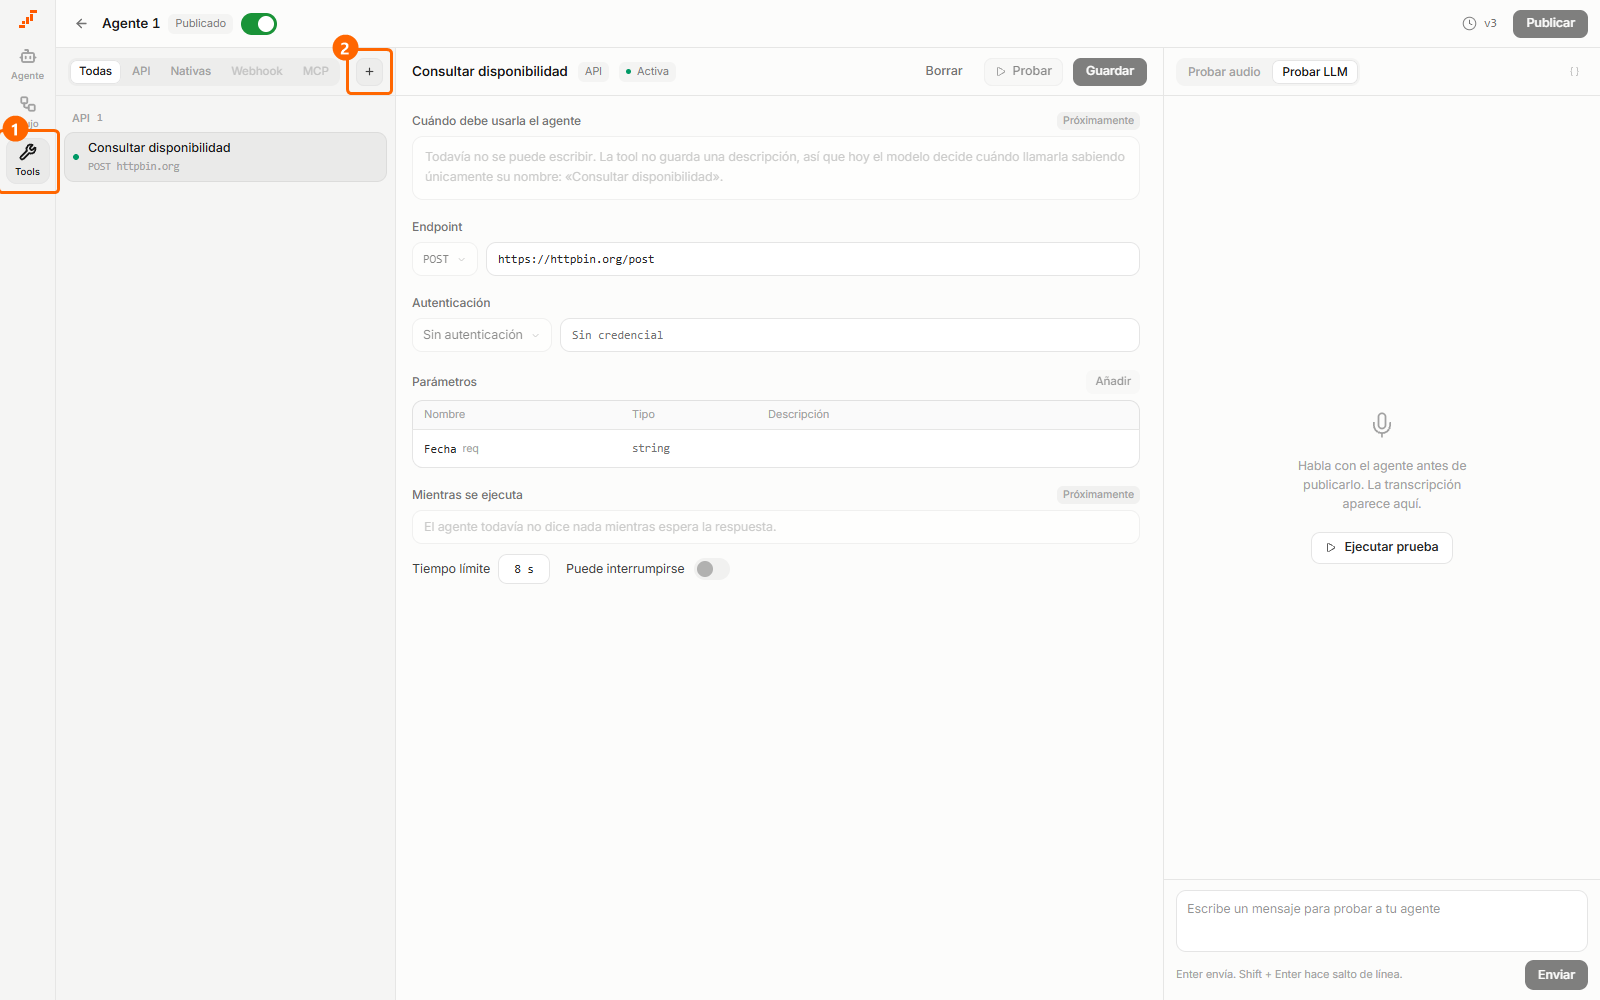Open the POST method dropdown
This screenshot has height=1000, width=1600.
[444, 259]
